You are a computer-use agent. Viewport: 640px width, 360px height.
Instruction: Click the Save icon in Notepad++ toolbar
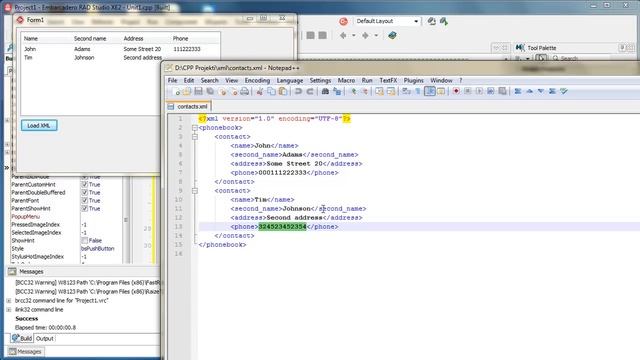click(198, 92)
